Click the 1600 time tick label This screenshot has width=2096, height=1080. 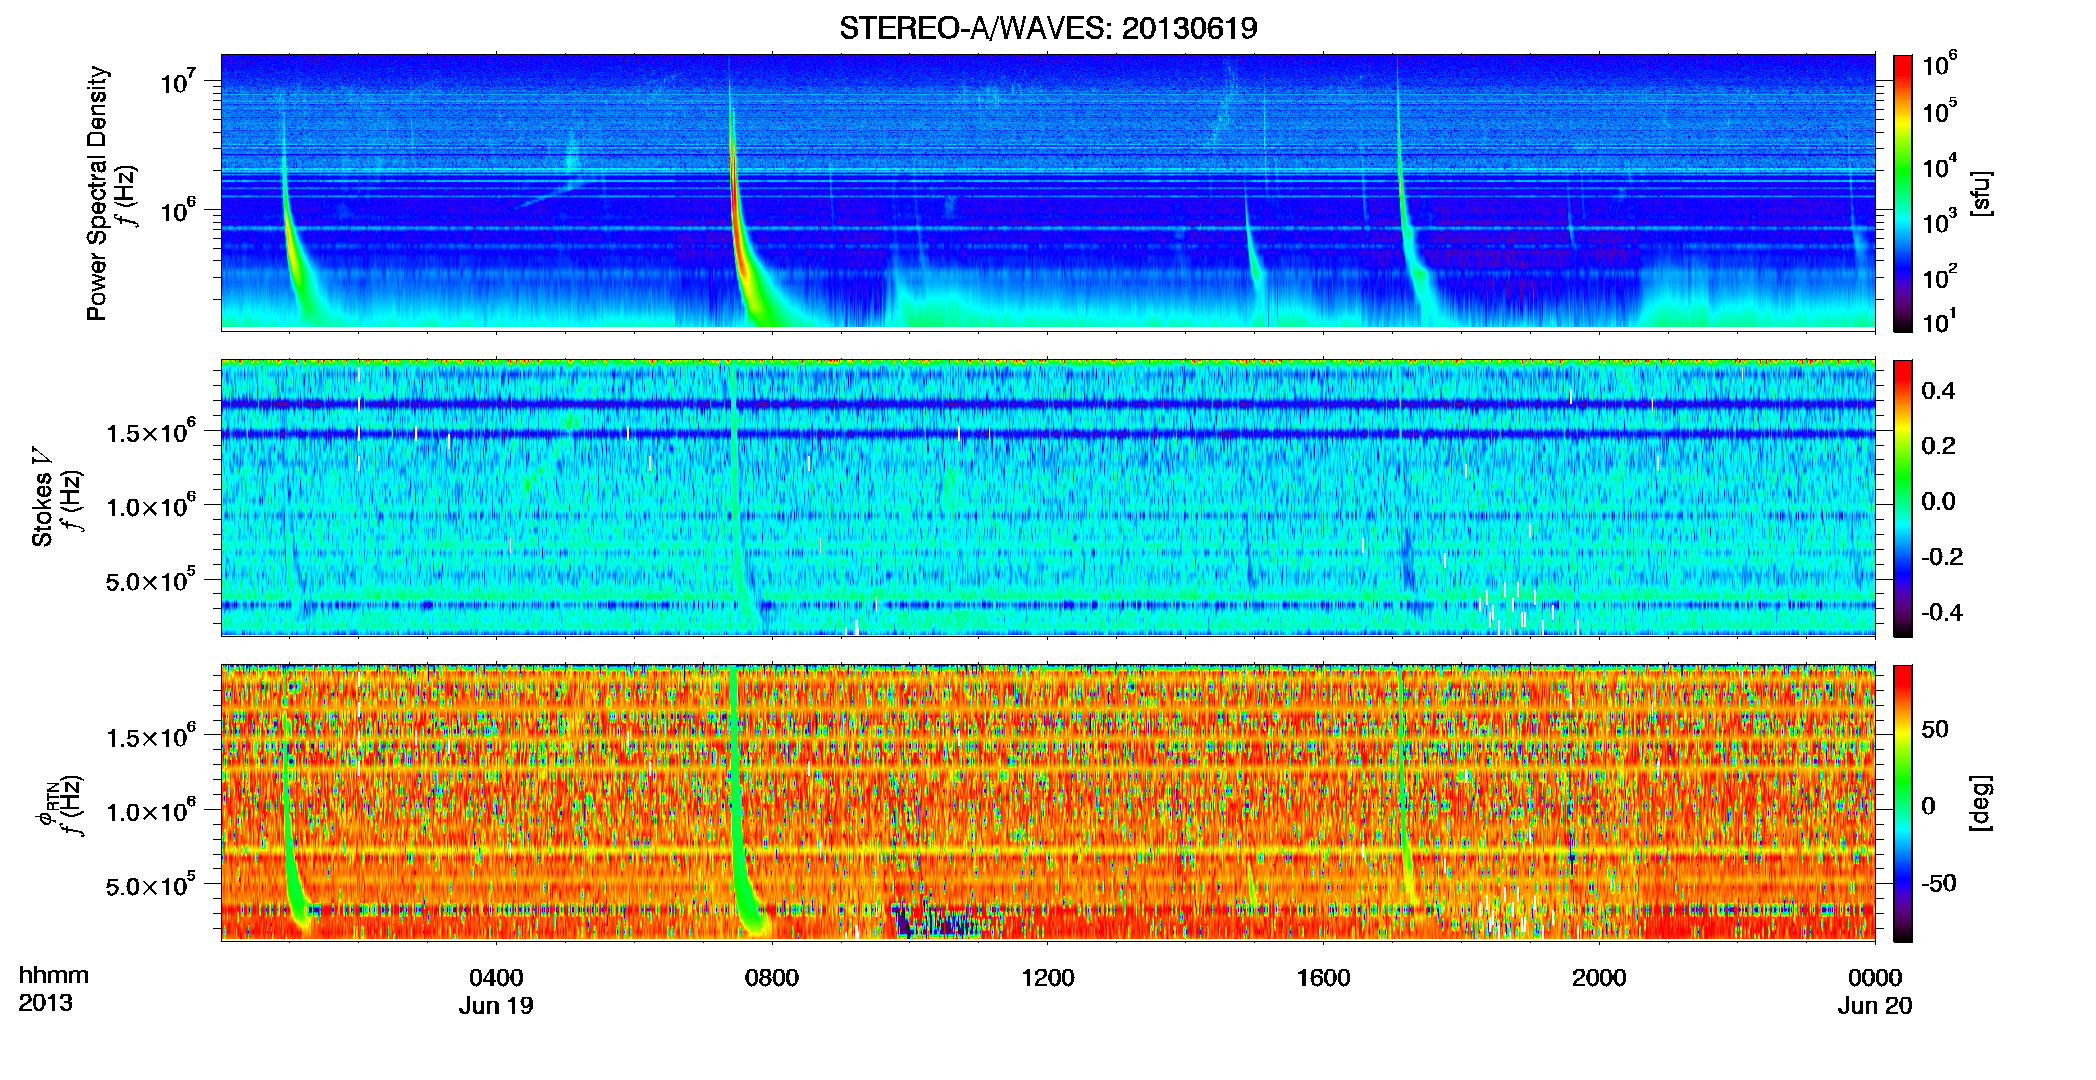point(1324,978)
